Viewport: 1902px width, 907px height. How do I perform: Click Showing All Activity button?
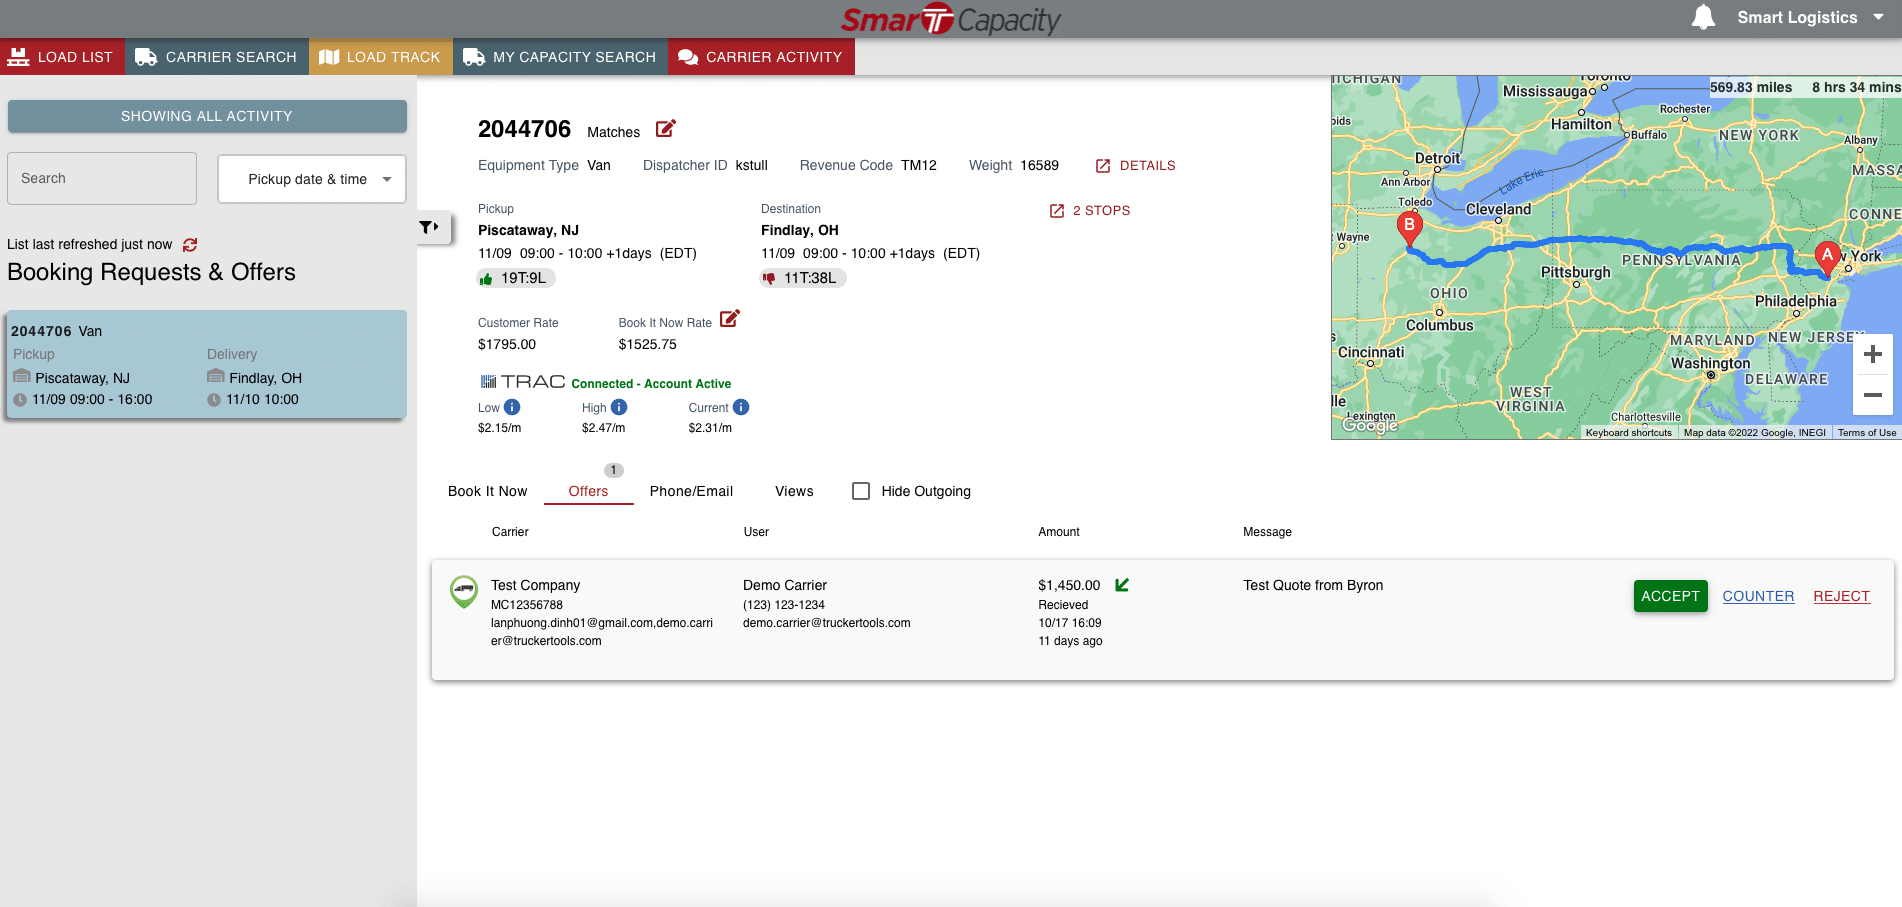[x=207, y=116]
